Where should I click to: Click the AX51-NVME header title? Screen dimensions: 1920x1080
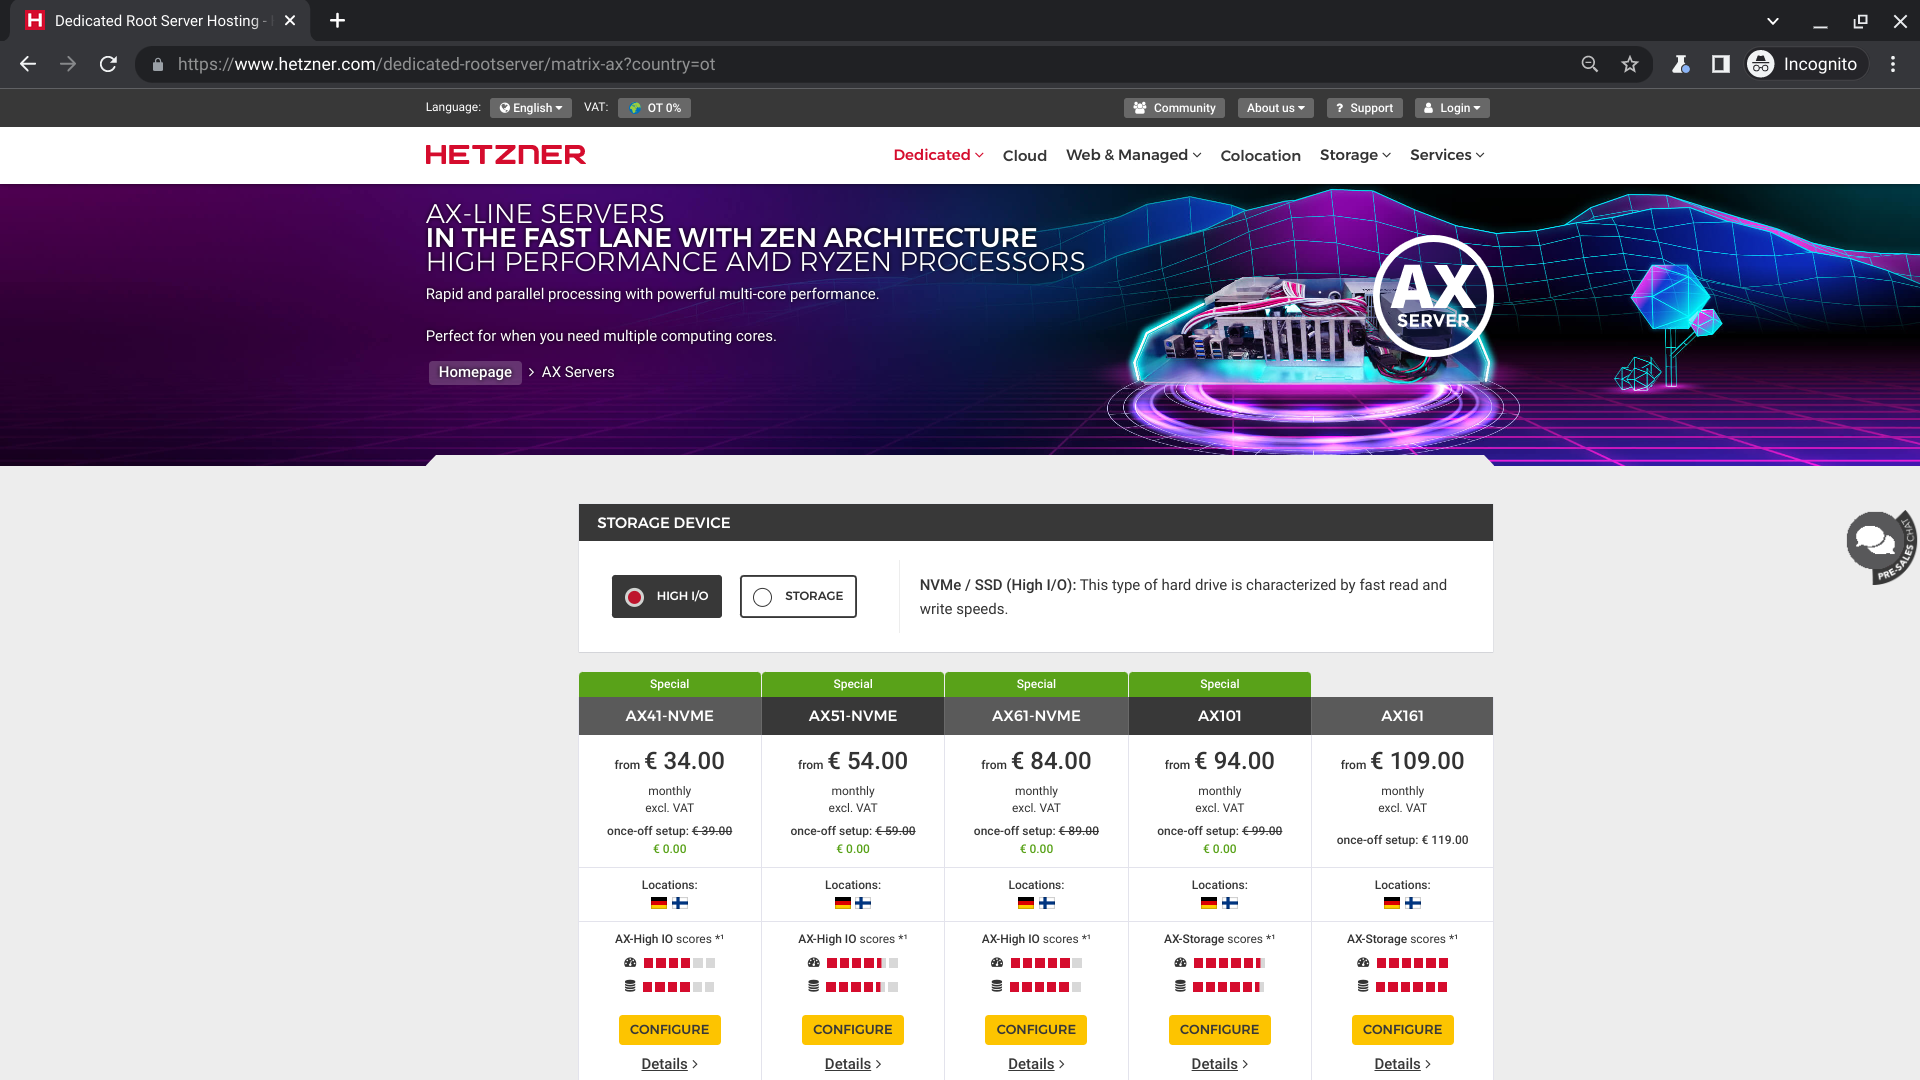pos(853,716)
